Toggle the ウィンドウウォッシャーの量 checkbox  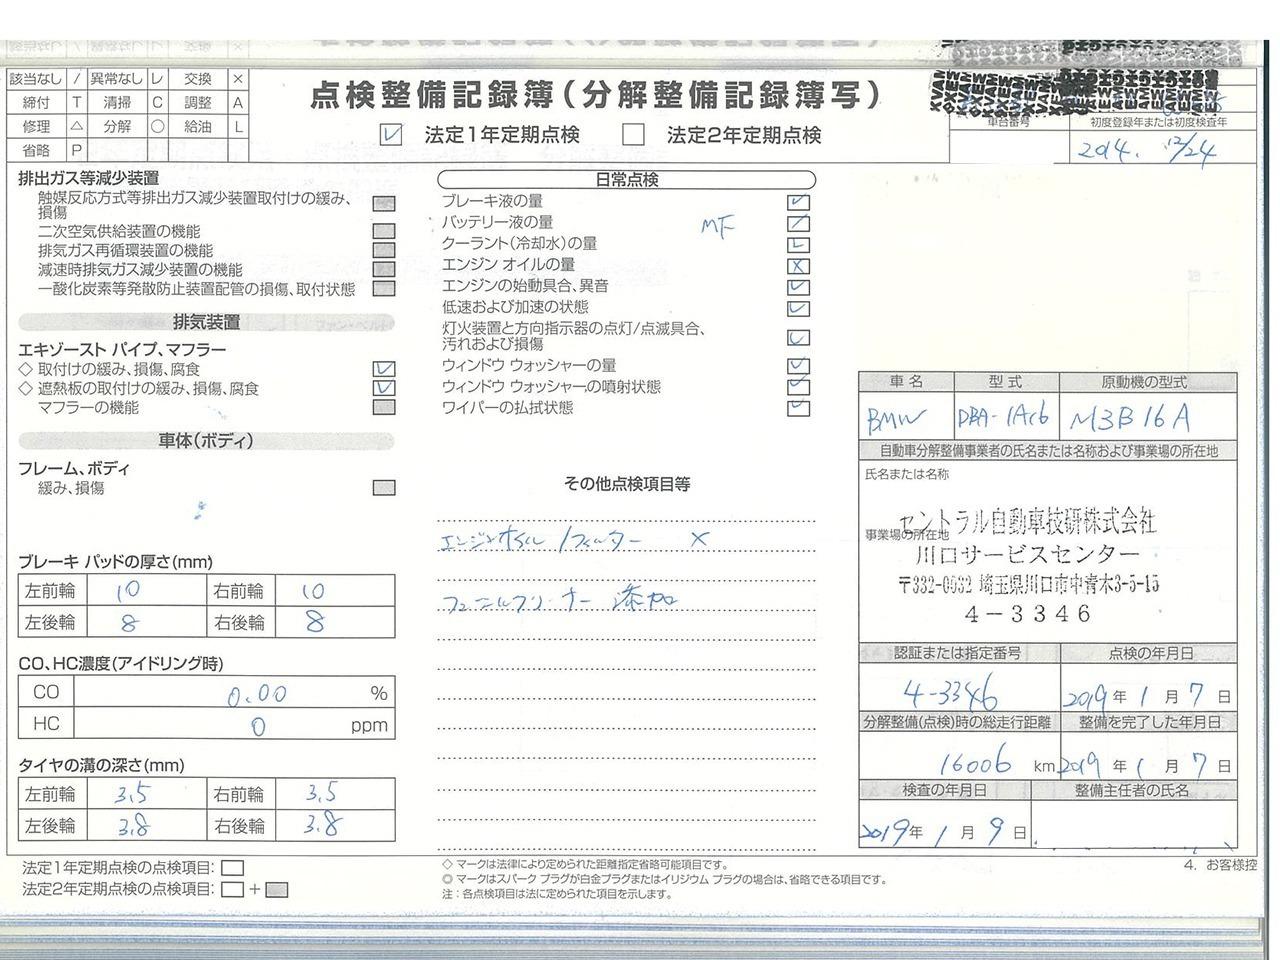(x=798, y=366)
